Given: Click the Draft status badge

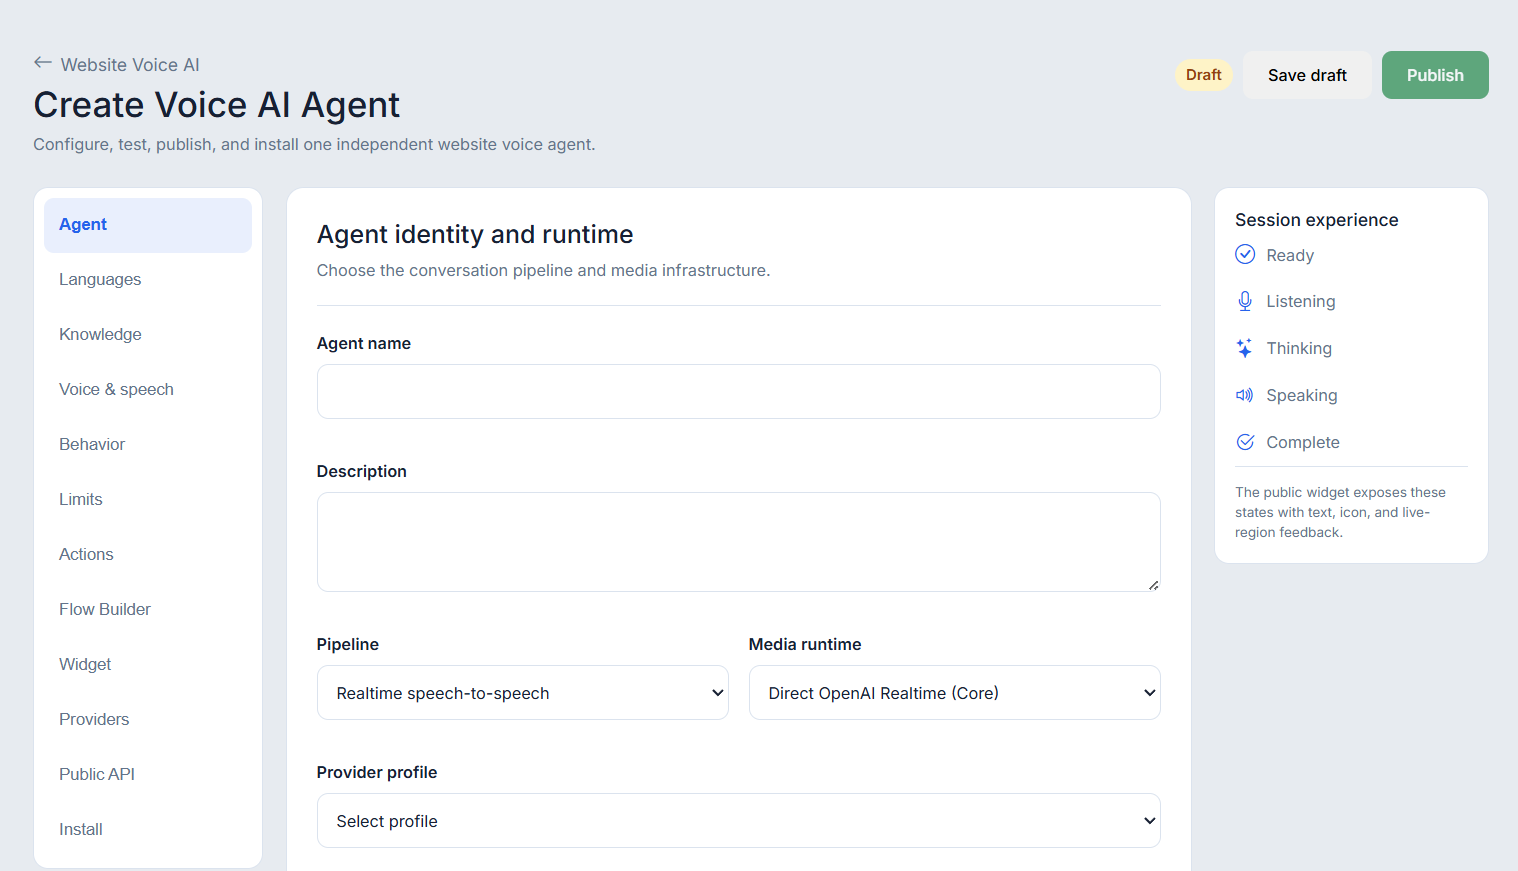Looking at the screenshot, I should click(x=1204, y=75).
